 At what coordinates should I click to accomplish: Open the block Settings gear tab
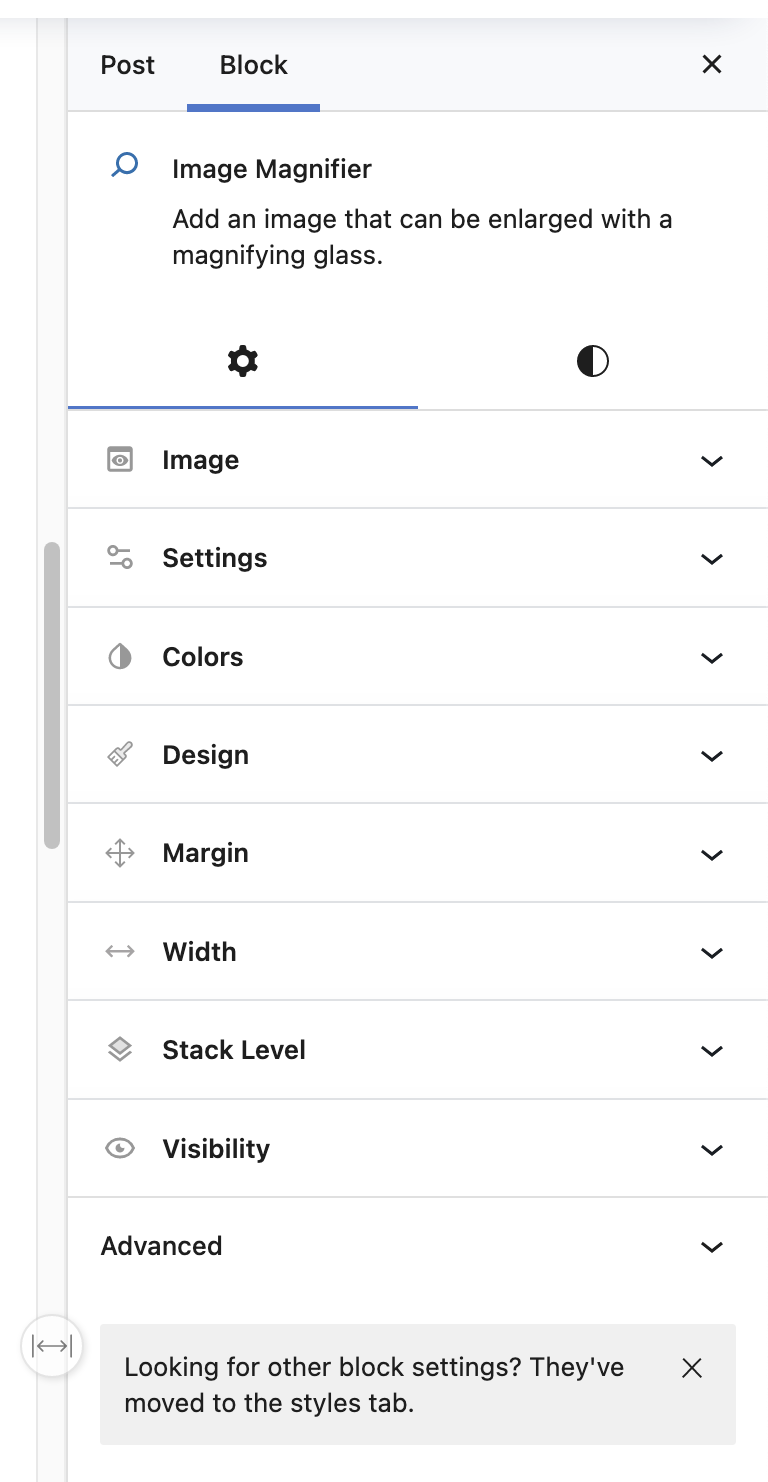242,362
